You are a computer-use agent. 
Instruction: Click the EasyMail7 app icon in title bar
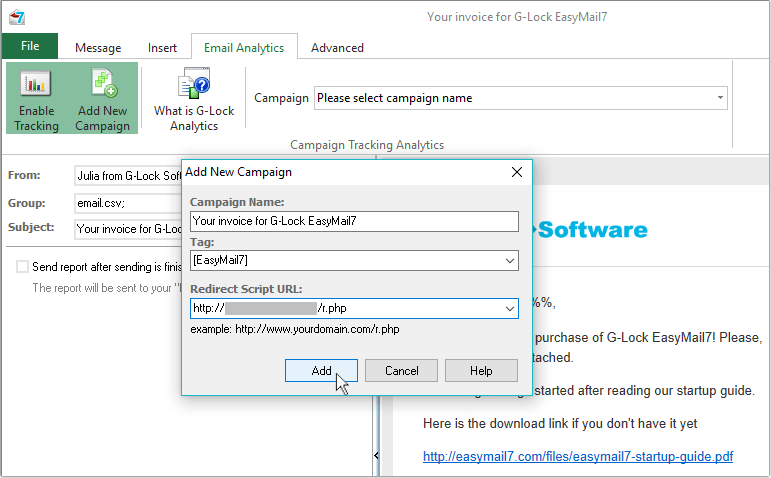[x=17, y=18]
